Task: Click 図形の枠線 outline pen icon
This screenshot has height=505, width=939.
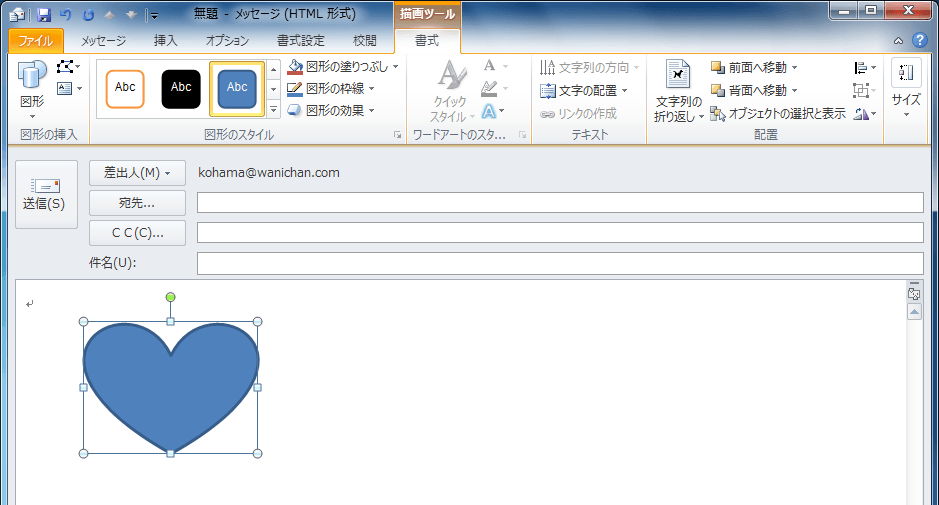Action: coord(295,89)
